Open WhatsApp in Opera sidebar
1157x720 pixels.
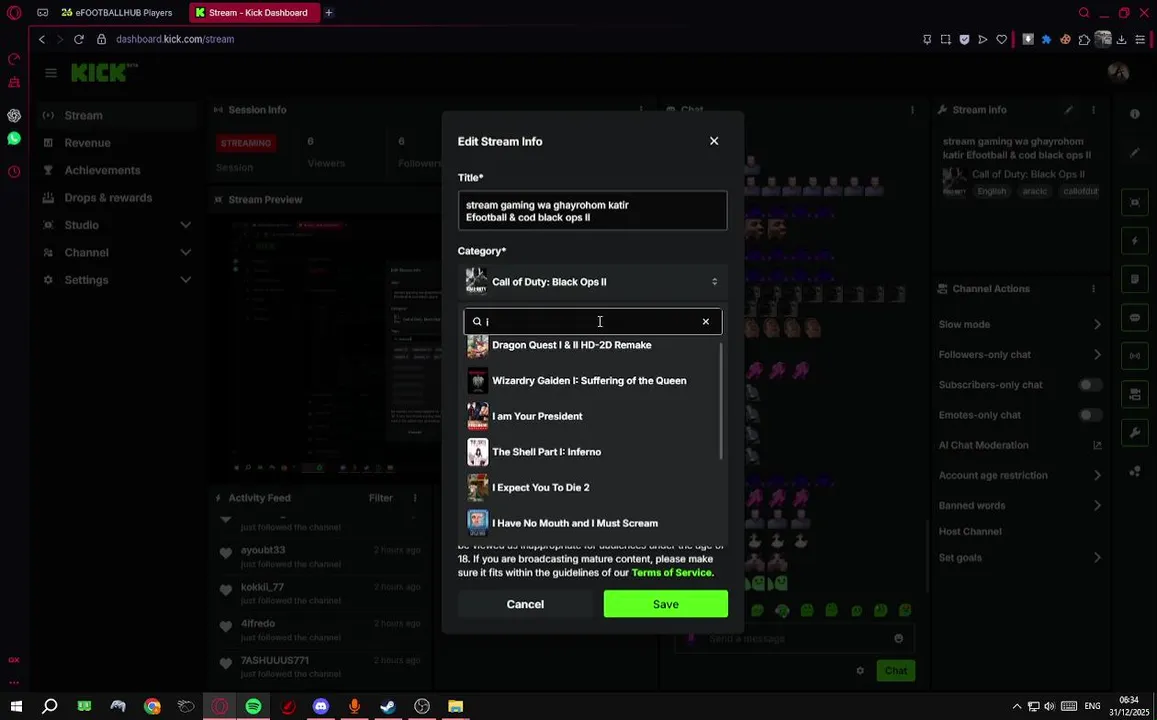point(14,139)
